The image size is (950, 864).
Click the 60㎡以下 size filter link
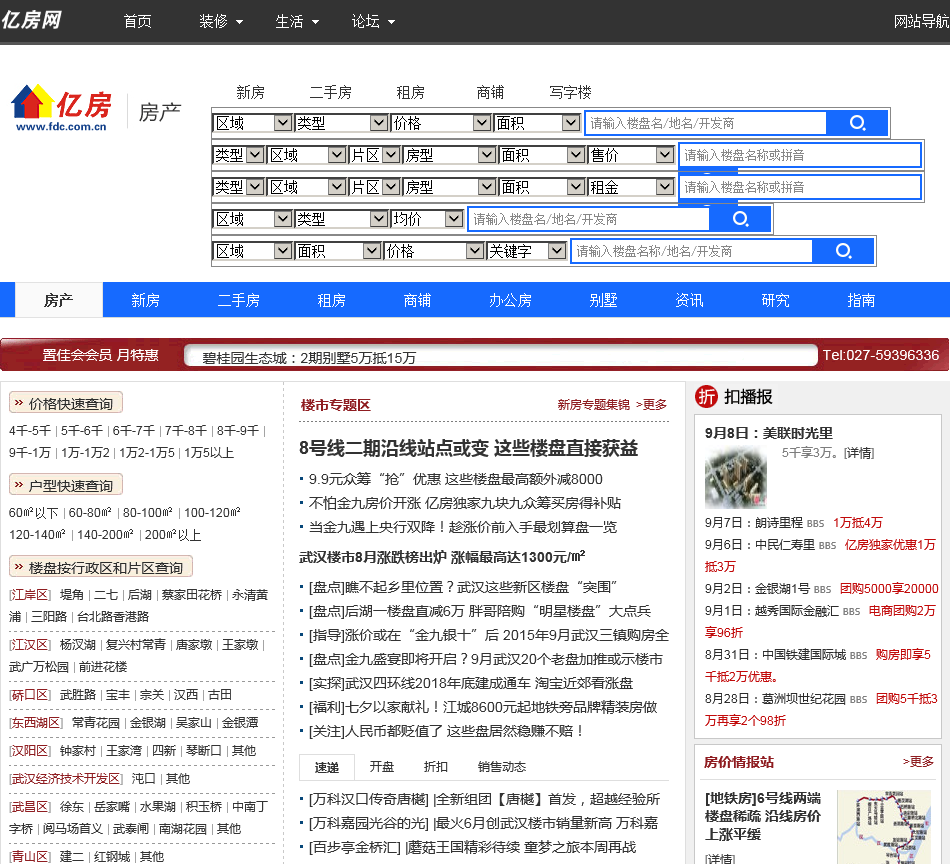33,513
